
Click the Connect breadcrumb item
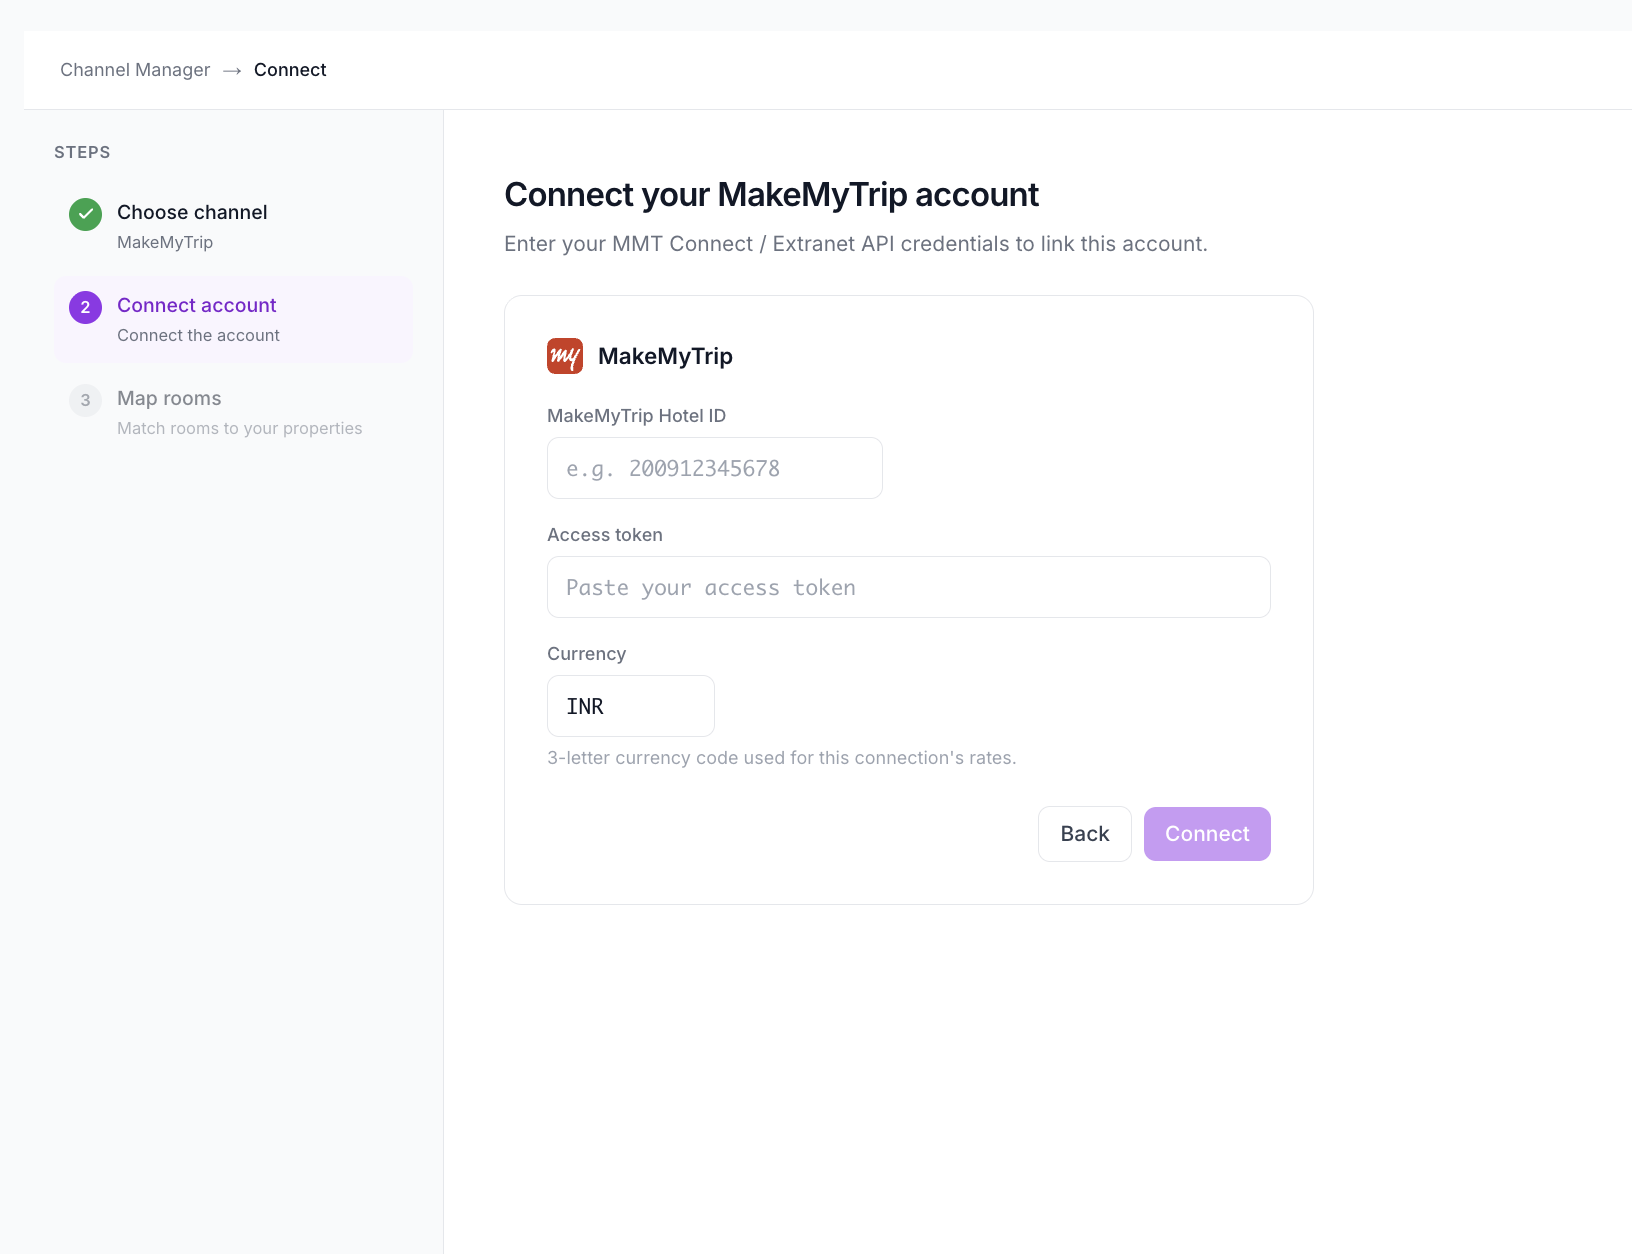[x=290, y=70]
